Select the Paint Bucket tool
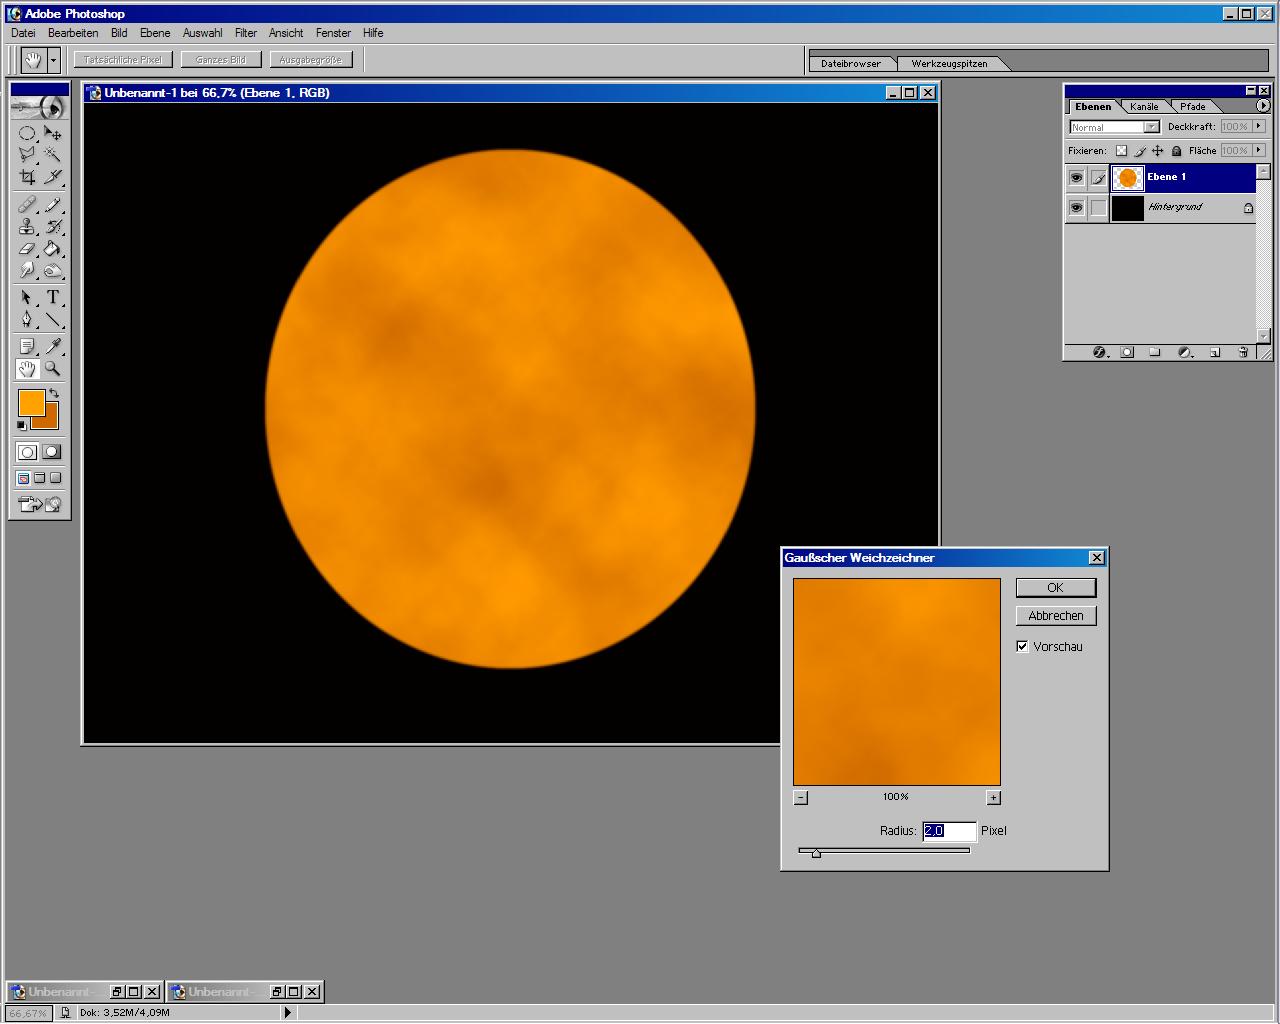The width and height of the screenshot is (1280, 1024). click(x=53, y=249)
